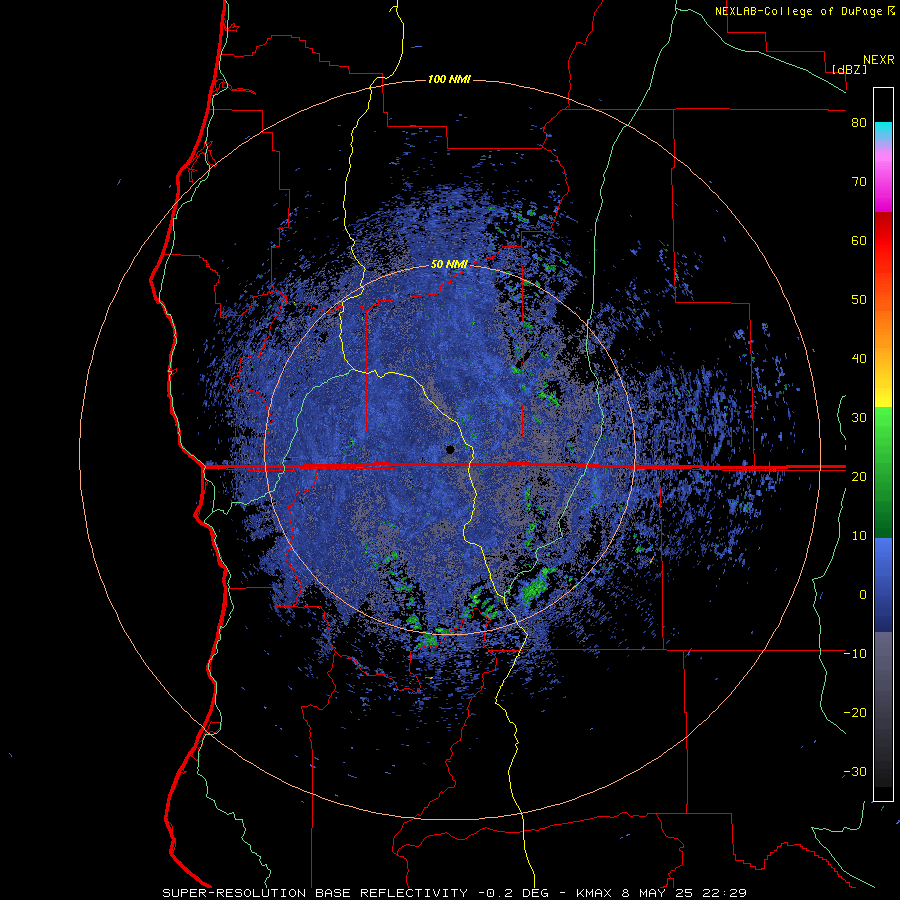900x900 pixels.
Task: Click the NEXR label near the legend
Action: pos(879,60)
